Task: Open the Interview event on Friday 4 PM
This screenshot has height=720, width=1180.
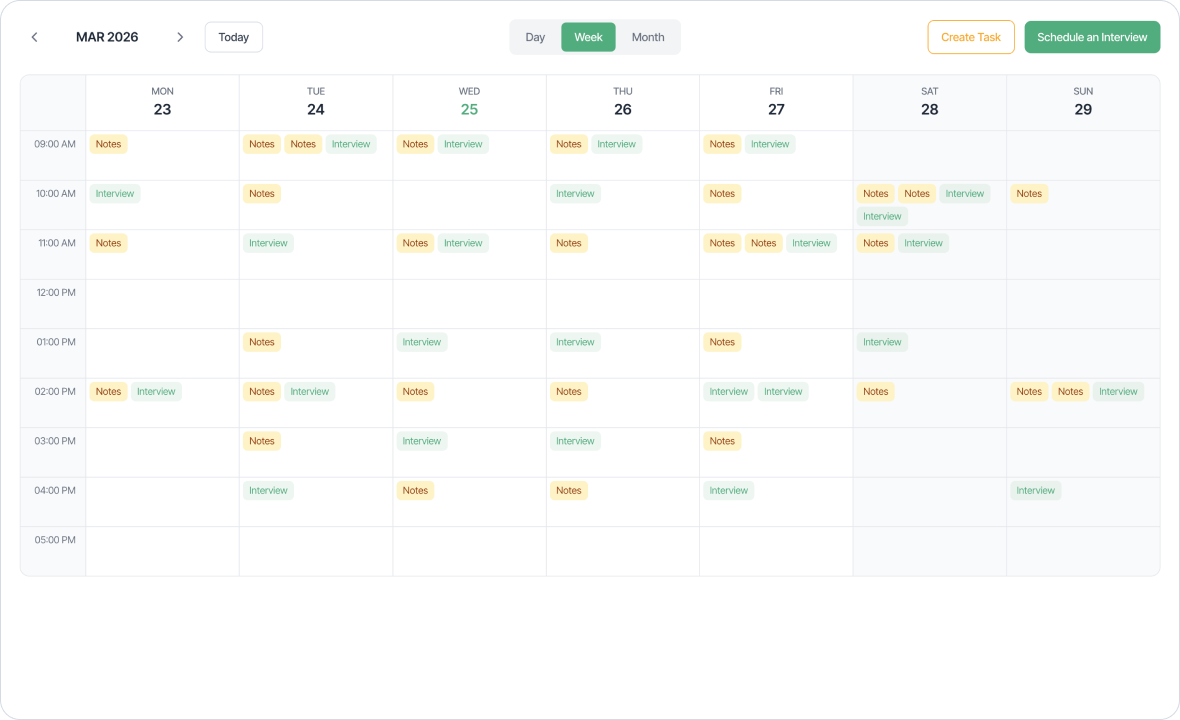Action: tap(728, 490)
